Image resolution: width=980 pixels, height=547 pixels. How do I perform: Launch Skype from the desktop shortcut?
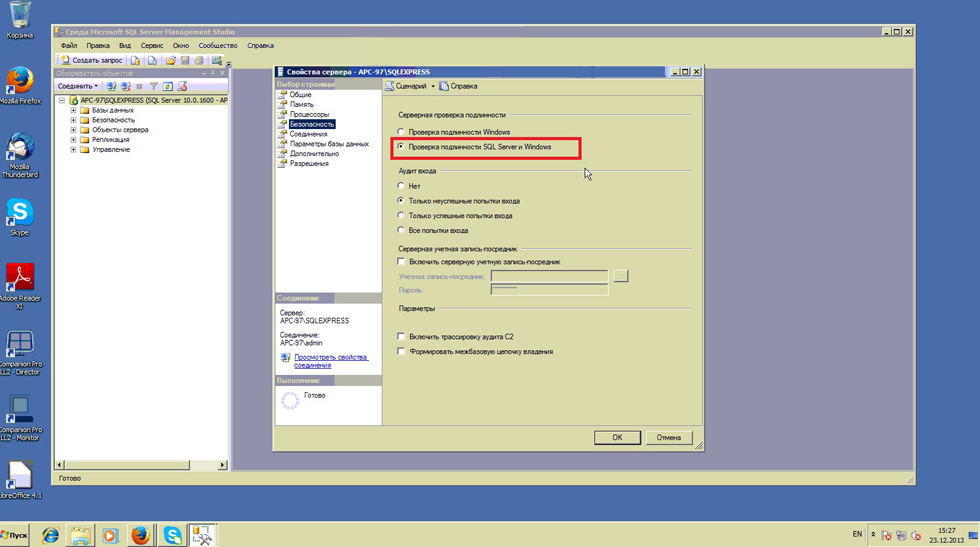pos(19,213)
